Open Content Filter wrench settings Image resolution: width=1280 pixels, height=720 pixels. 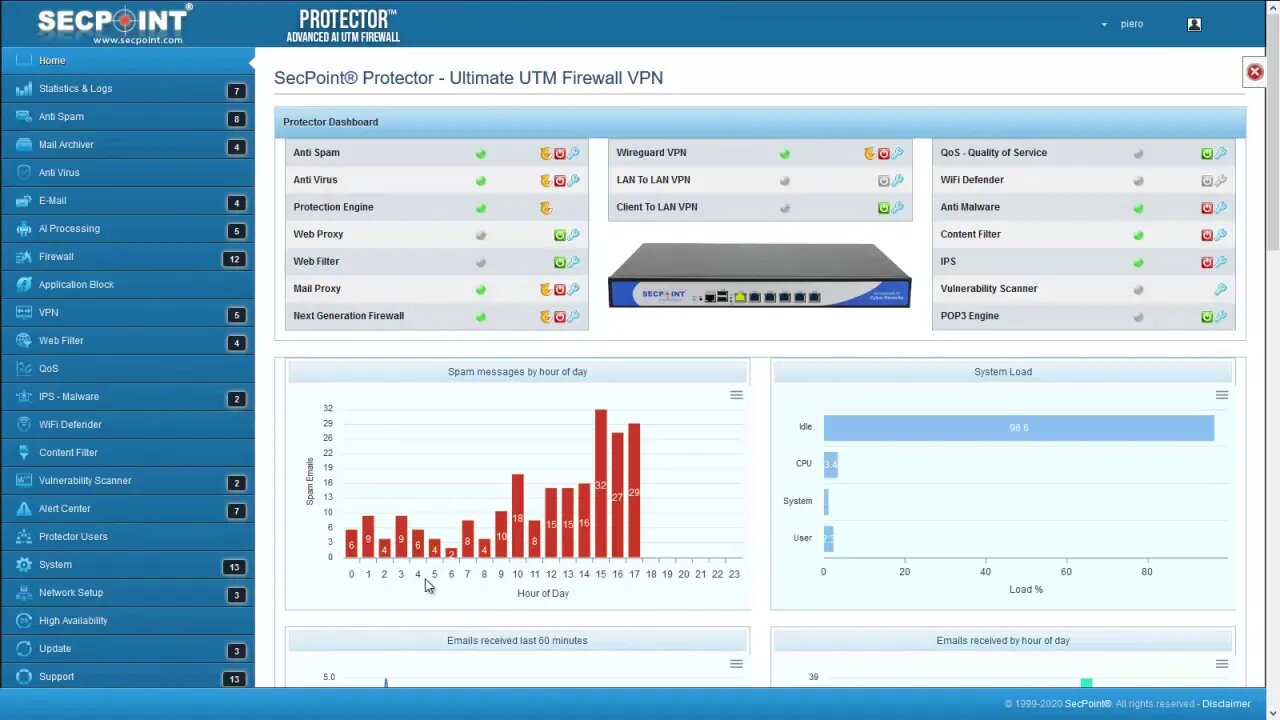[x=1221, y=234]
